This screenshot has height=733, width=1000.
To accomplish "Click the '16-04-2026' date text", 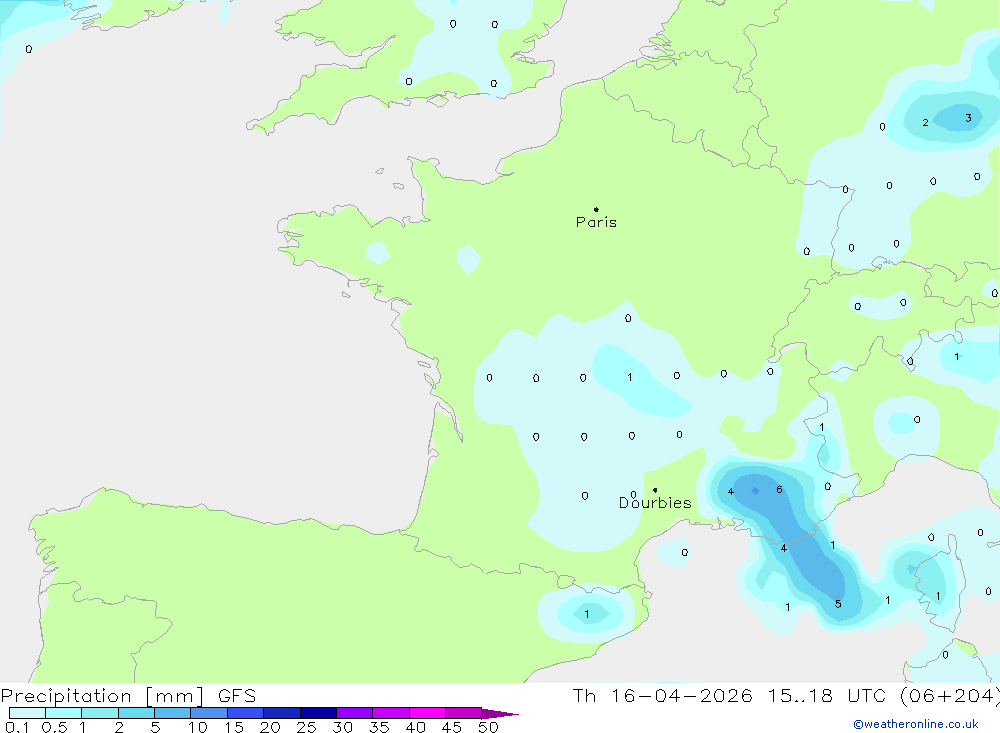I will pyautogui.click(x=682, y=695).
